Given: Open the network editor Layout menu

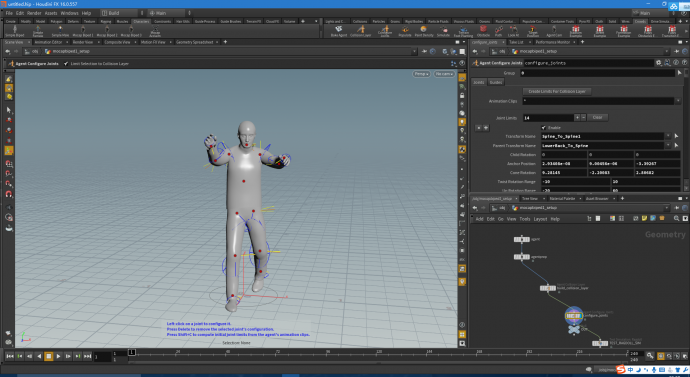Looking at the screenshot, I should click(x=540, y=219).
